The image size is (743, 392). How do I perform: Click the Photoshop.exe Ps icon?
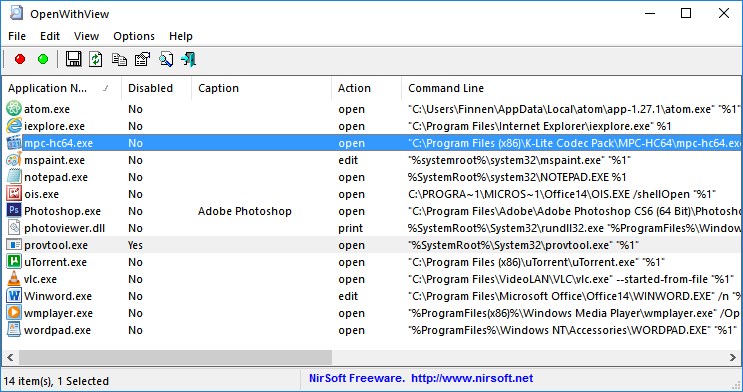(14, 211)
